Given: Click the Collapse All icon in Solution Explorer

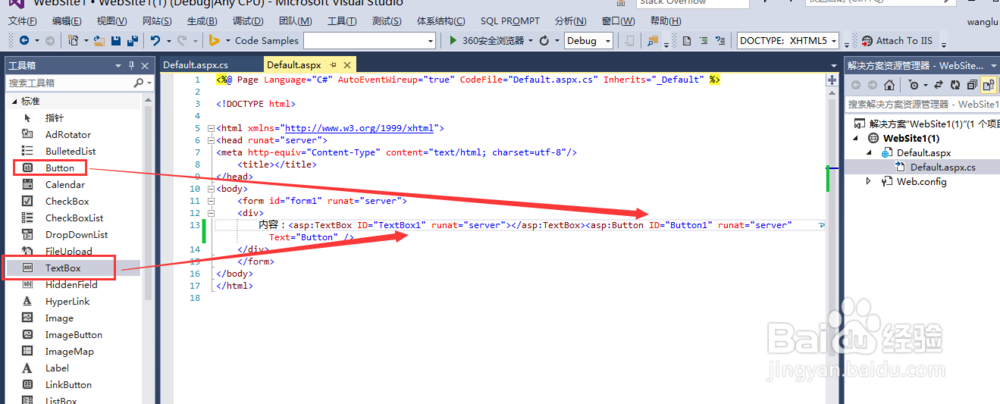Looking at the screenshot, I should (971, 84).
